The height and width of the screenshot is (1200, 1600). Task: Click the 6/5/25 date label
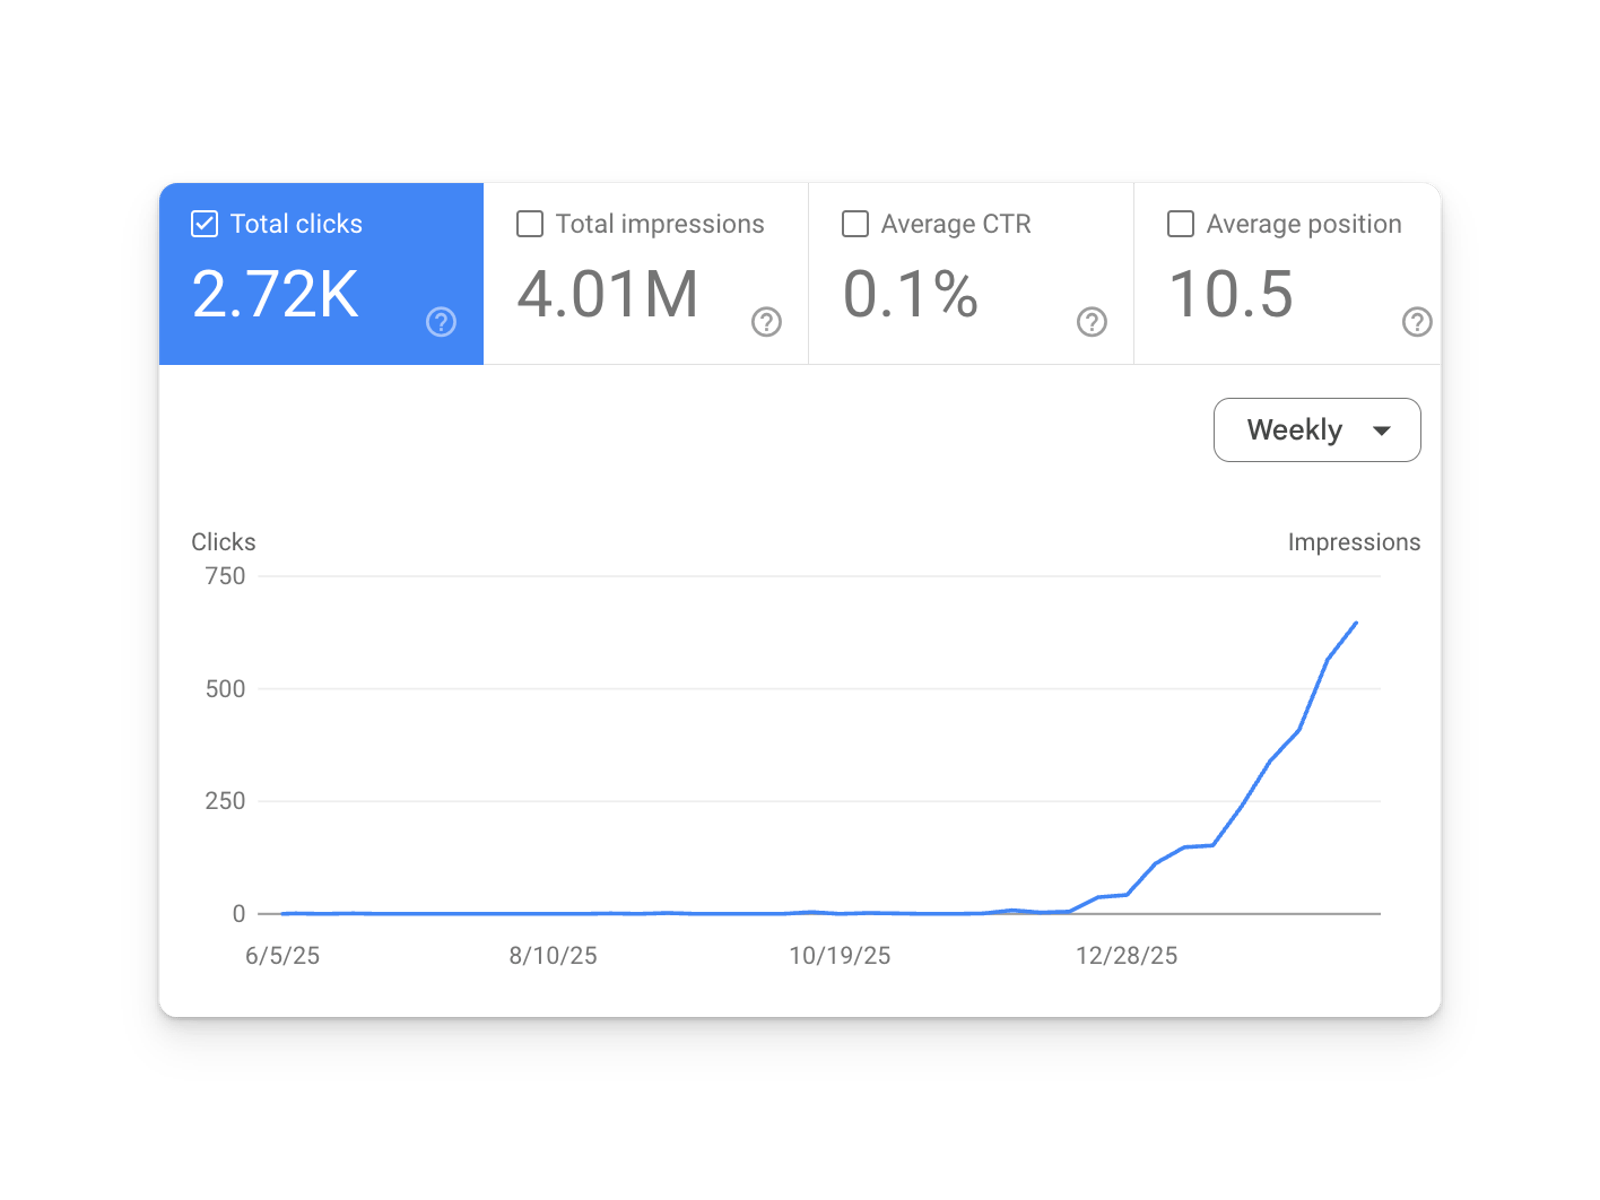click(x=282, y=956)
